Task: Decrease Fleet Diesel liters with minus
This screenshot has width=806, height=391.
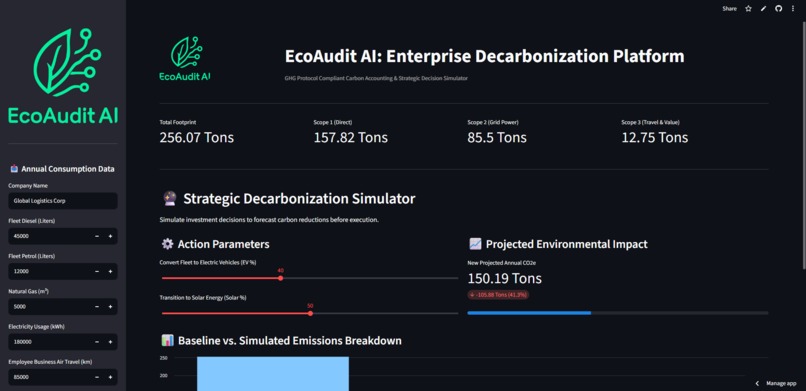Action: [x=97, y=236]
